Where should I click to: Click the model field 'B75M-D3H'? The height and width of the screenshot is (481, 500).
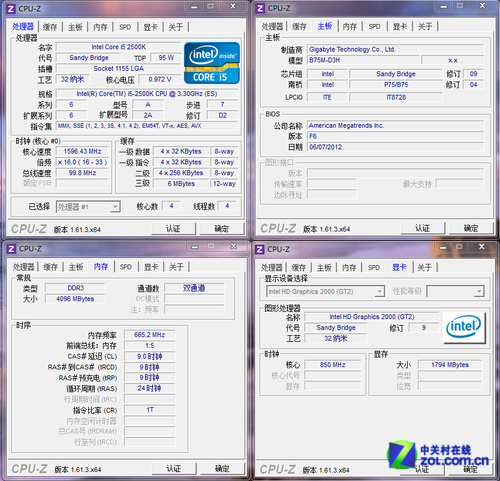click(363, 60)
